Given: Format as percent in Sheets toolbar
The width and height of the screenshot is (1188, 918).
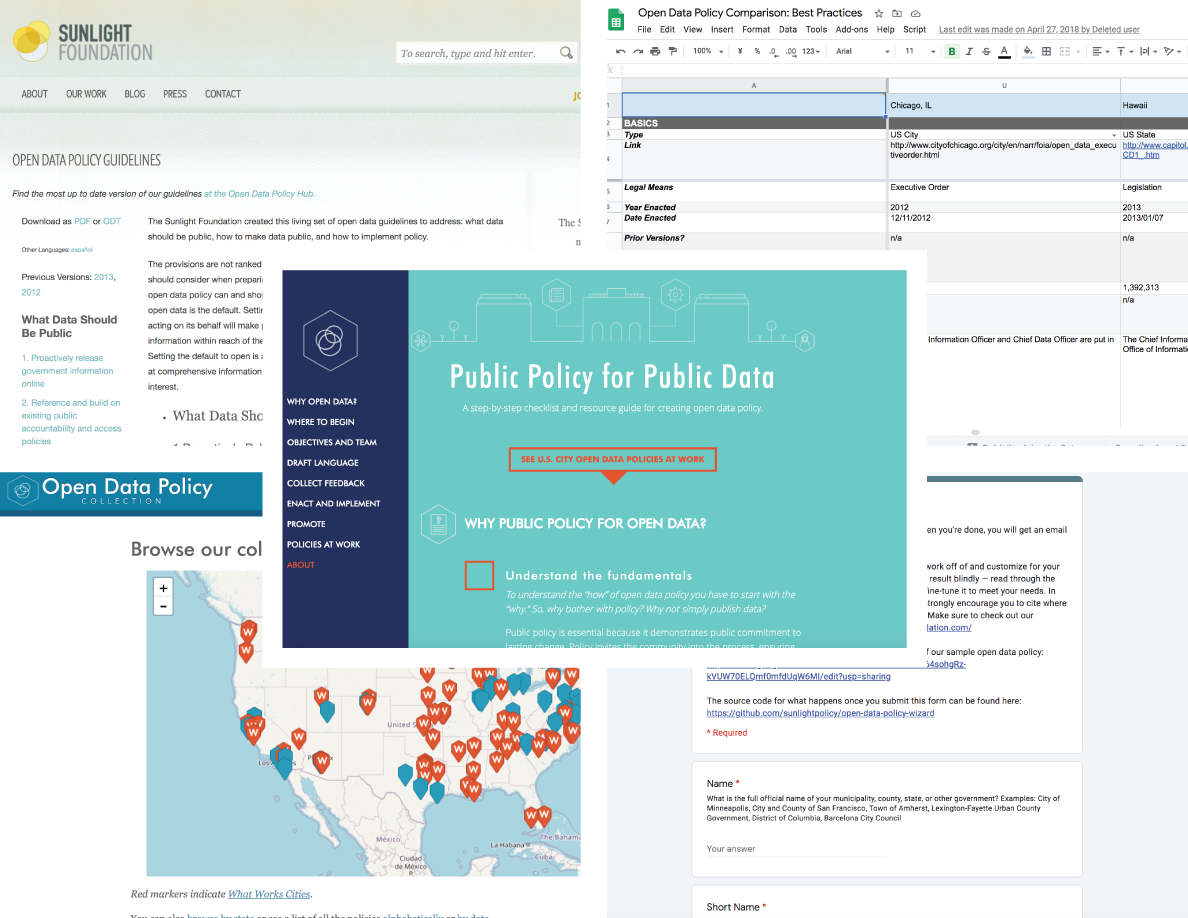Looking at the screenshot, I should [x=757, y=52].
